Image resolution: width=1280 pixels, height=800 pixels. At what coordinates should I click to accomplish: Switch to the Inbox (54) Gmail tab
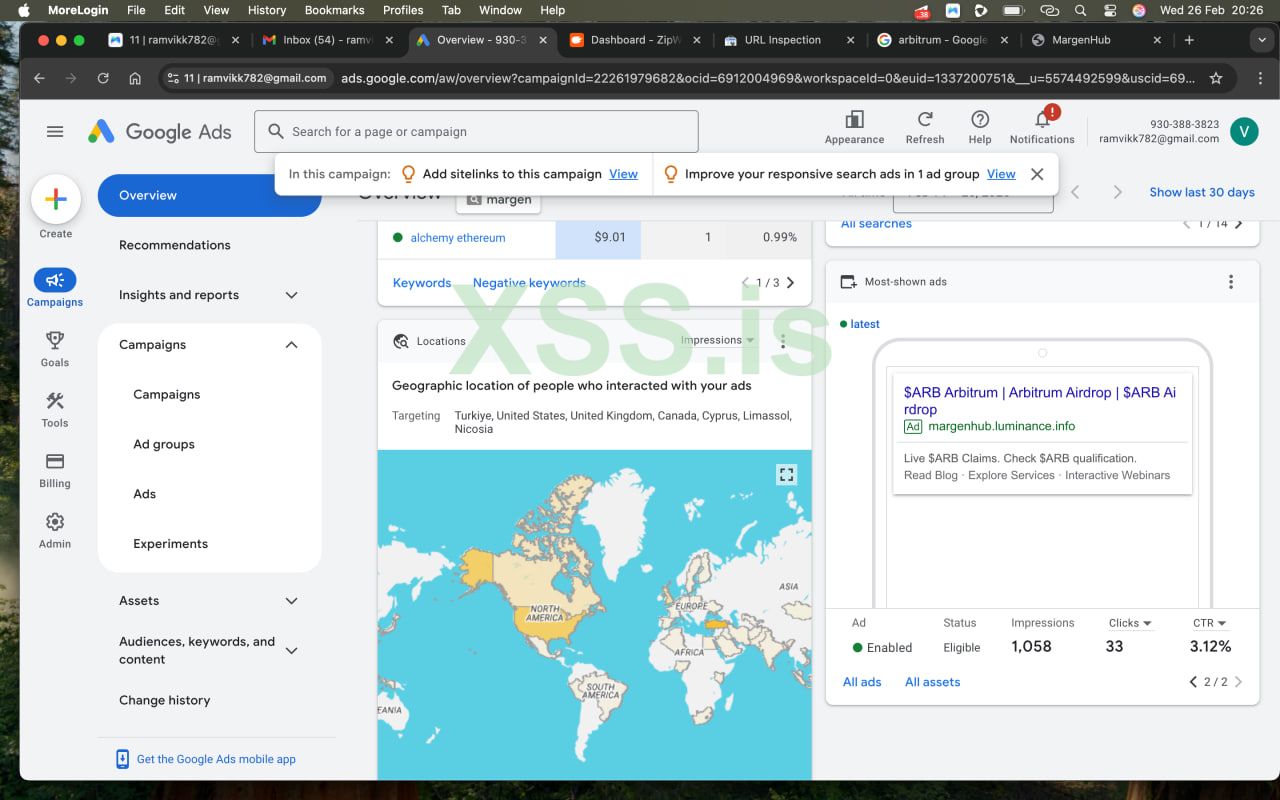point(328,40)
